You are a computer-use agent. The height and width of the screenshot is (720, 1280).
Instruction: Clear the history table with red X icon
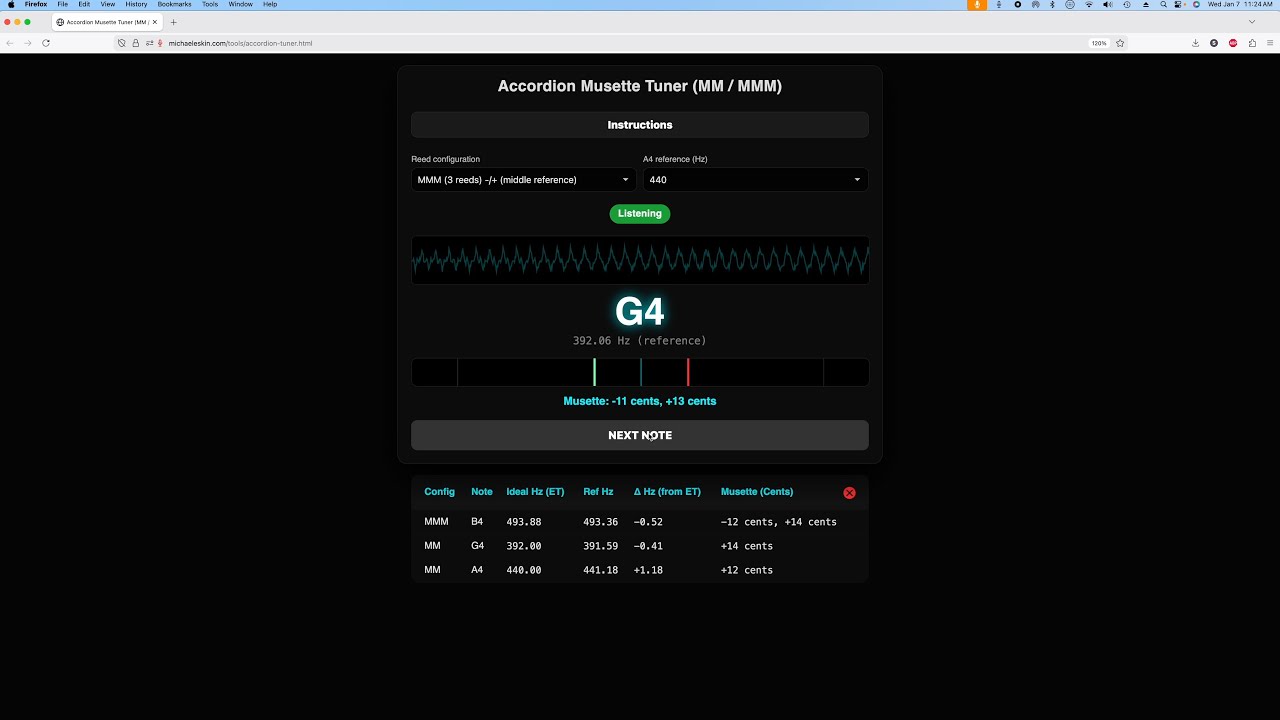coord(849,493)
